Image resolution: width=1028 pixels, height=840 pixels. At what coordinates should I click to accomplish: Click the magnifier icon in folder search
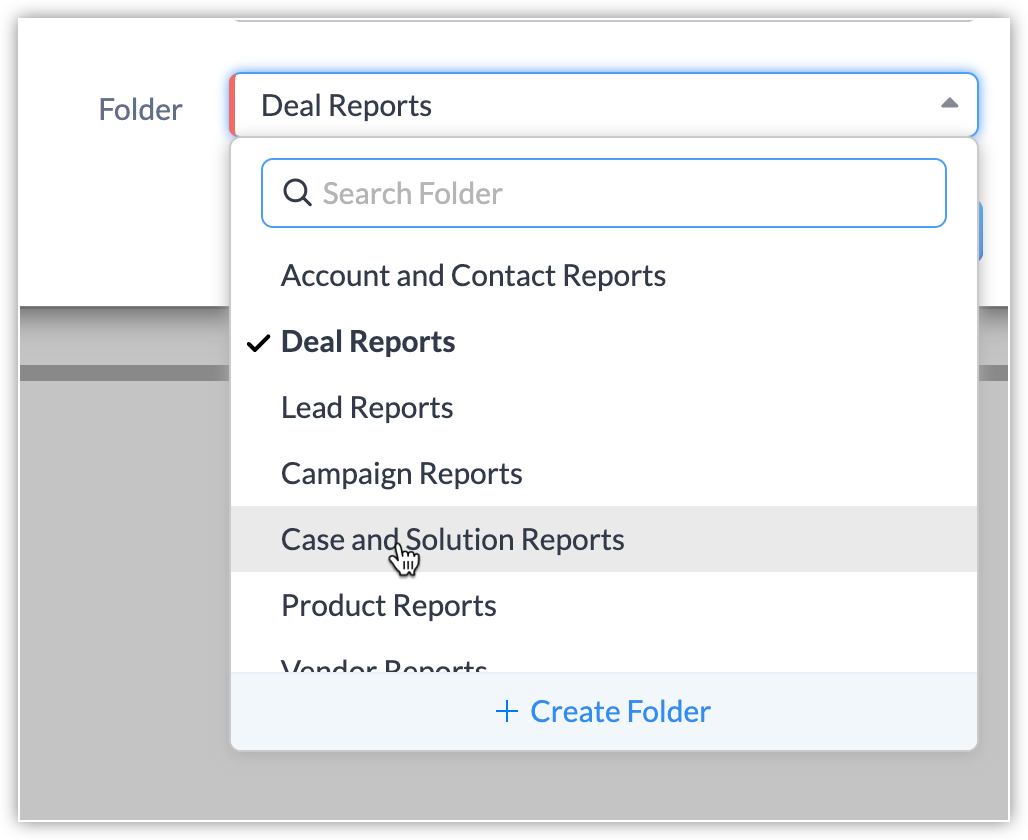click(297, 193)
